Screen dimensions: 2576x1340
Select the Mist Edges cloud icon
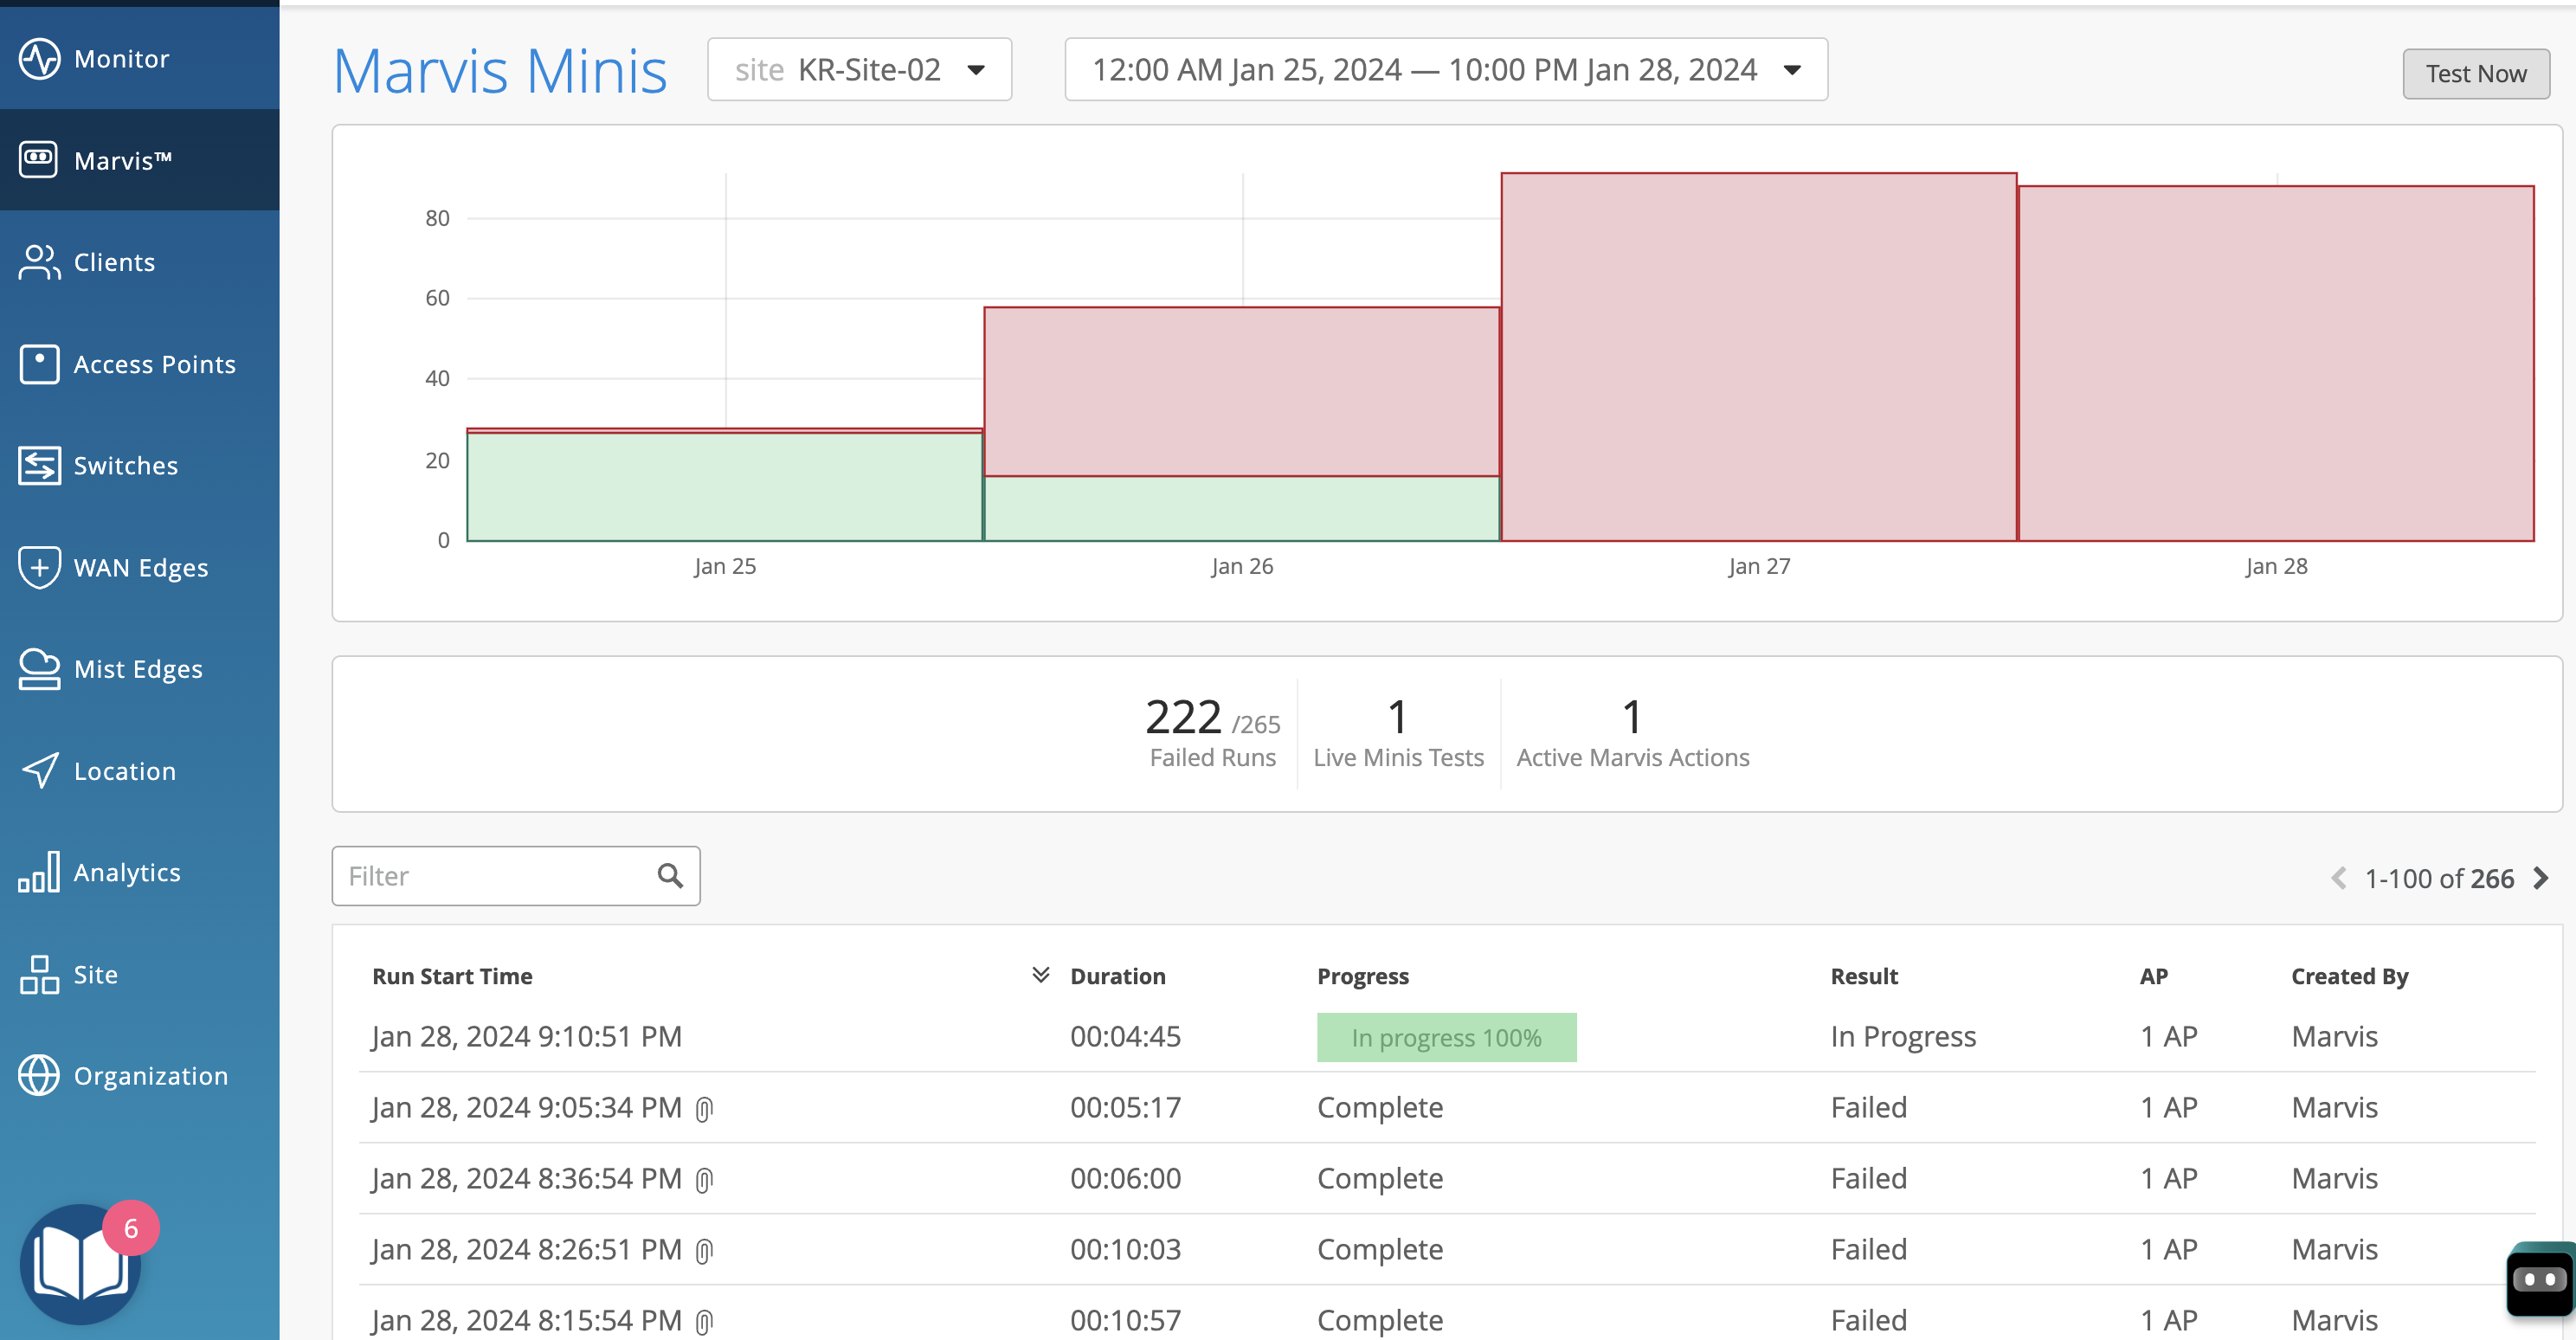39,669
